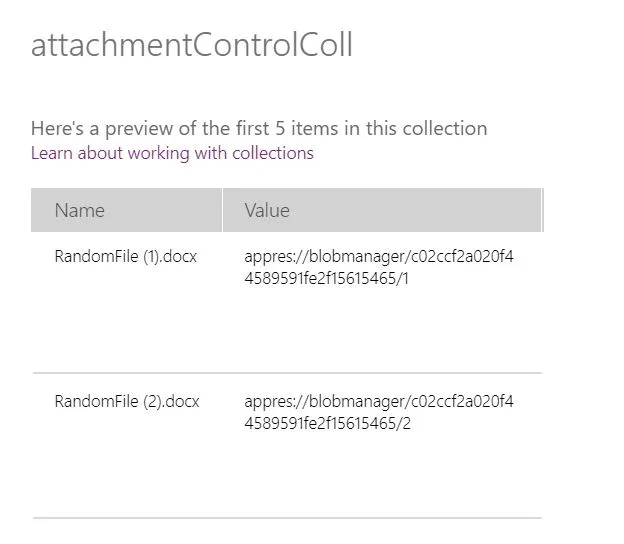Select the RandomFile (1).docx name cell
Screen dimensions: 624x544
coord(126,257)
